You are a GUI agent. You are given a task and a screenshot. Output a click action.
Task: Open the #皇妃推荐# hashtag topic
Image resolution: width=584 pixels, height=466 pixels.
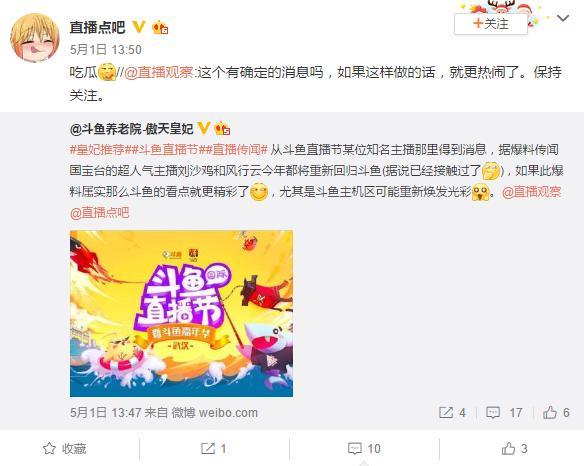tap(97, 150)
